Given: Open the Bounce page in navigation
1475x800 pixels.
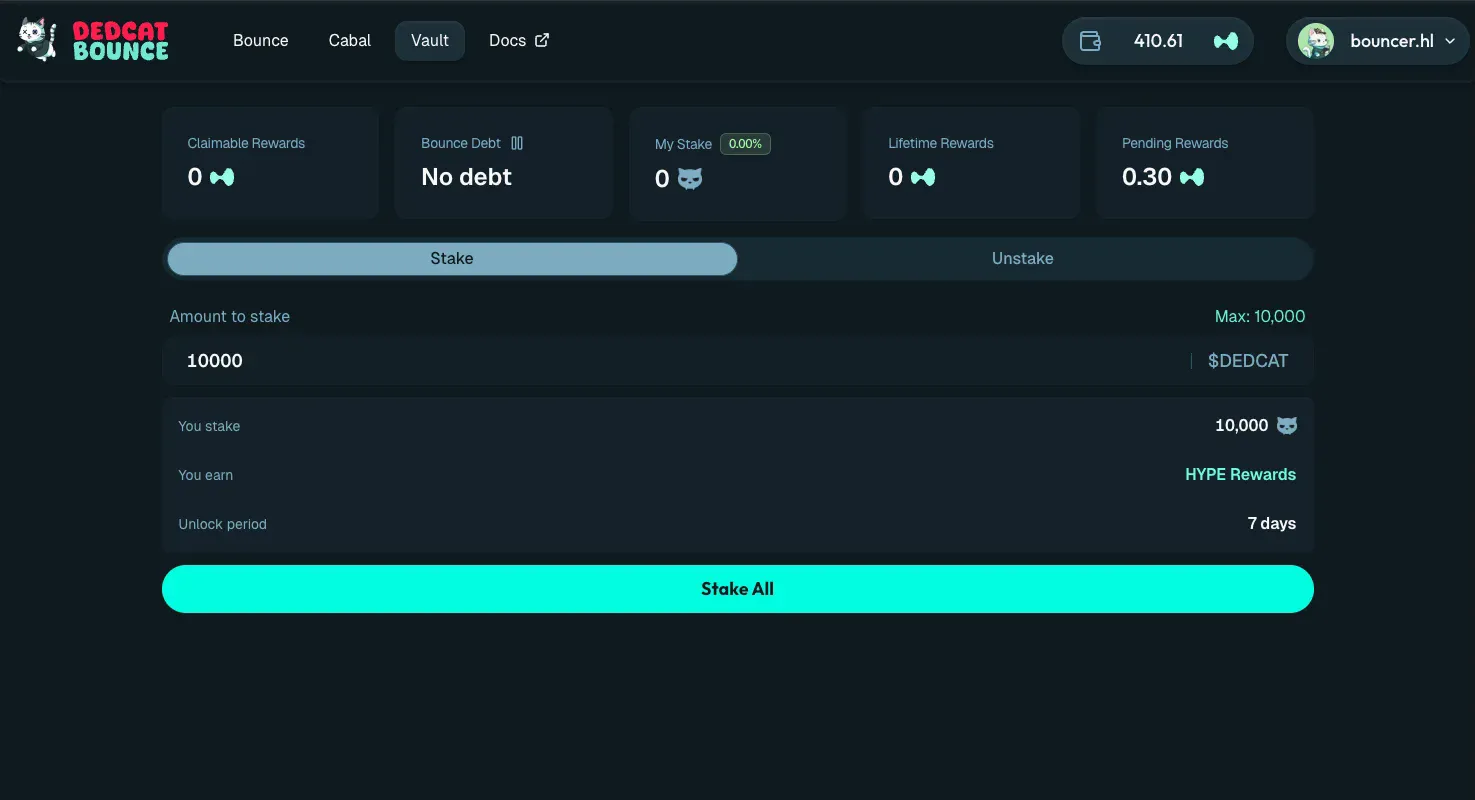Looking at the screenshot, I should (x=260, y=40).
